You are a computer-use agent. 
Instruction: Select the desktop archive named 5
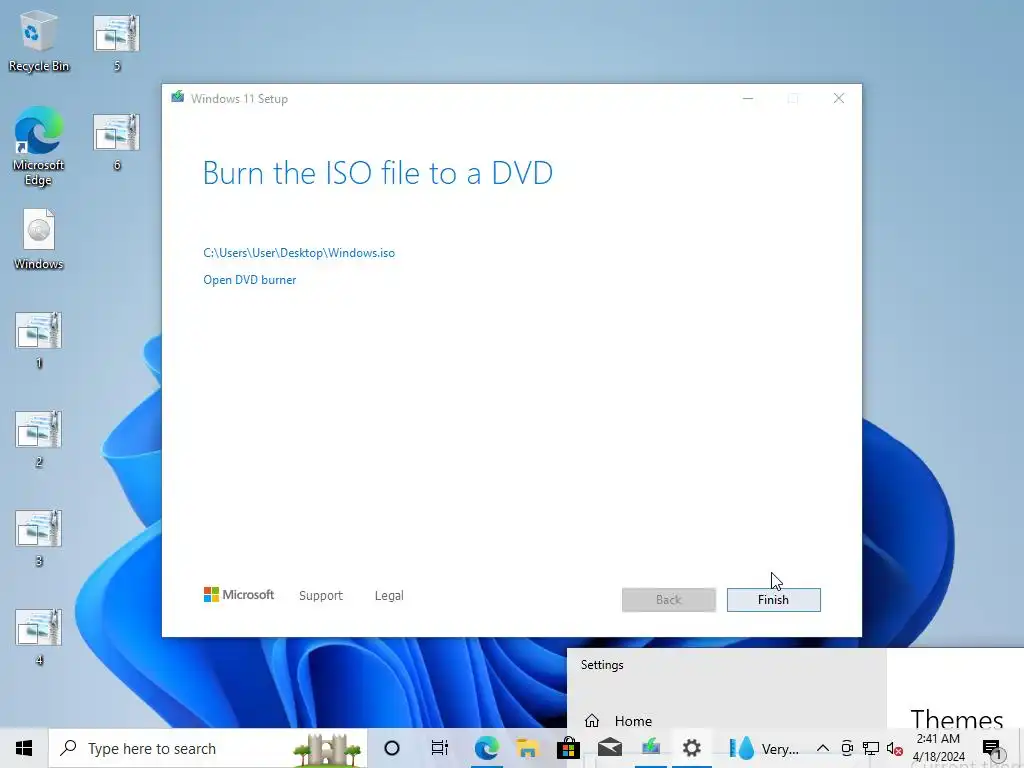116,42
